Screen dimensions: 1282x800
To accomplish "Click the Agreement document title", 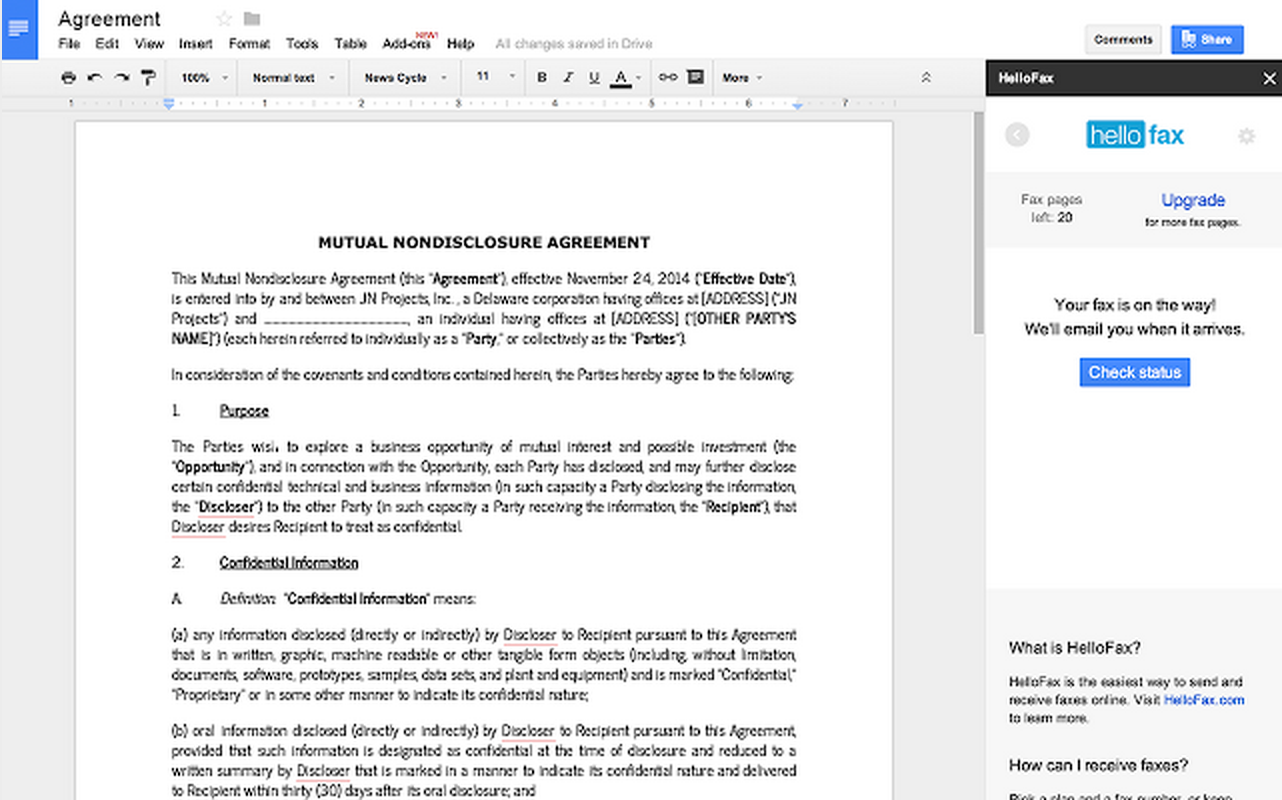I will pyautogui.click(x=109, y=19).
